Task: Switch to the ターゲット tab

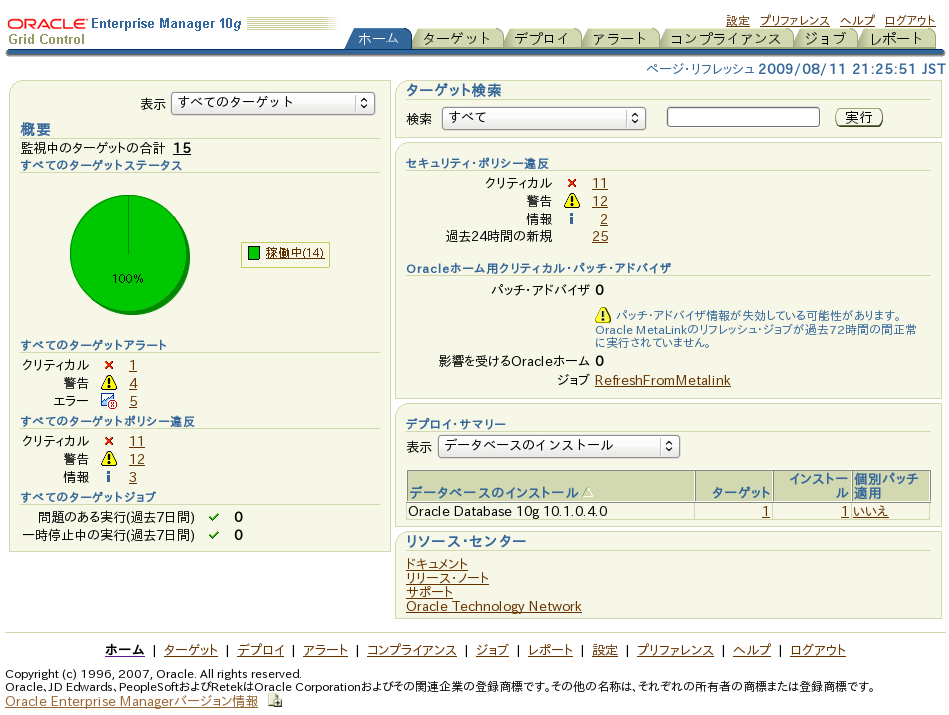Action: coord(457,39)
